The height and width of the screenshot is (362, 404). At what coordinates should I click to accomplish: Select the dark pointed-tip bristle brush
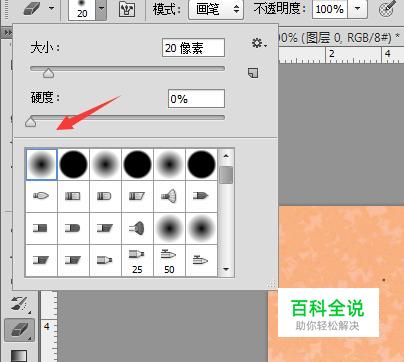point(201,196)
